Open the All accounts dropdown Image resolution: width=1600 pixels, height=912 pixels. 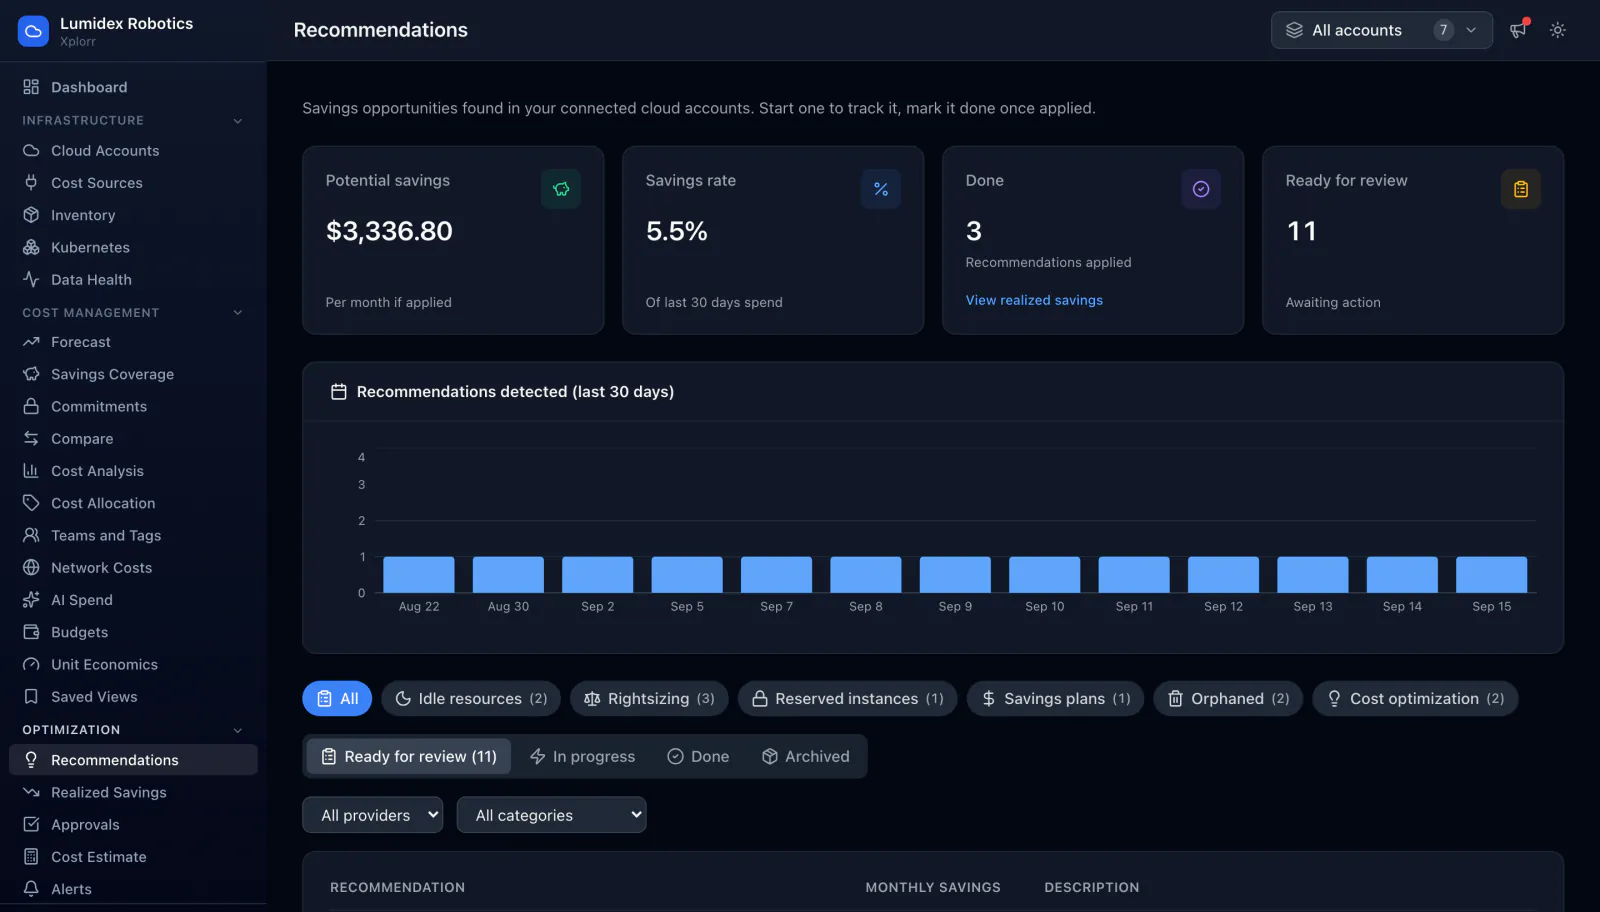(x=1382, y=30)
